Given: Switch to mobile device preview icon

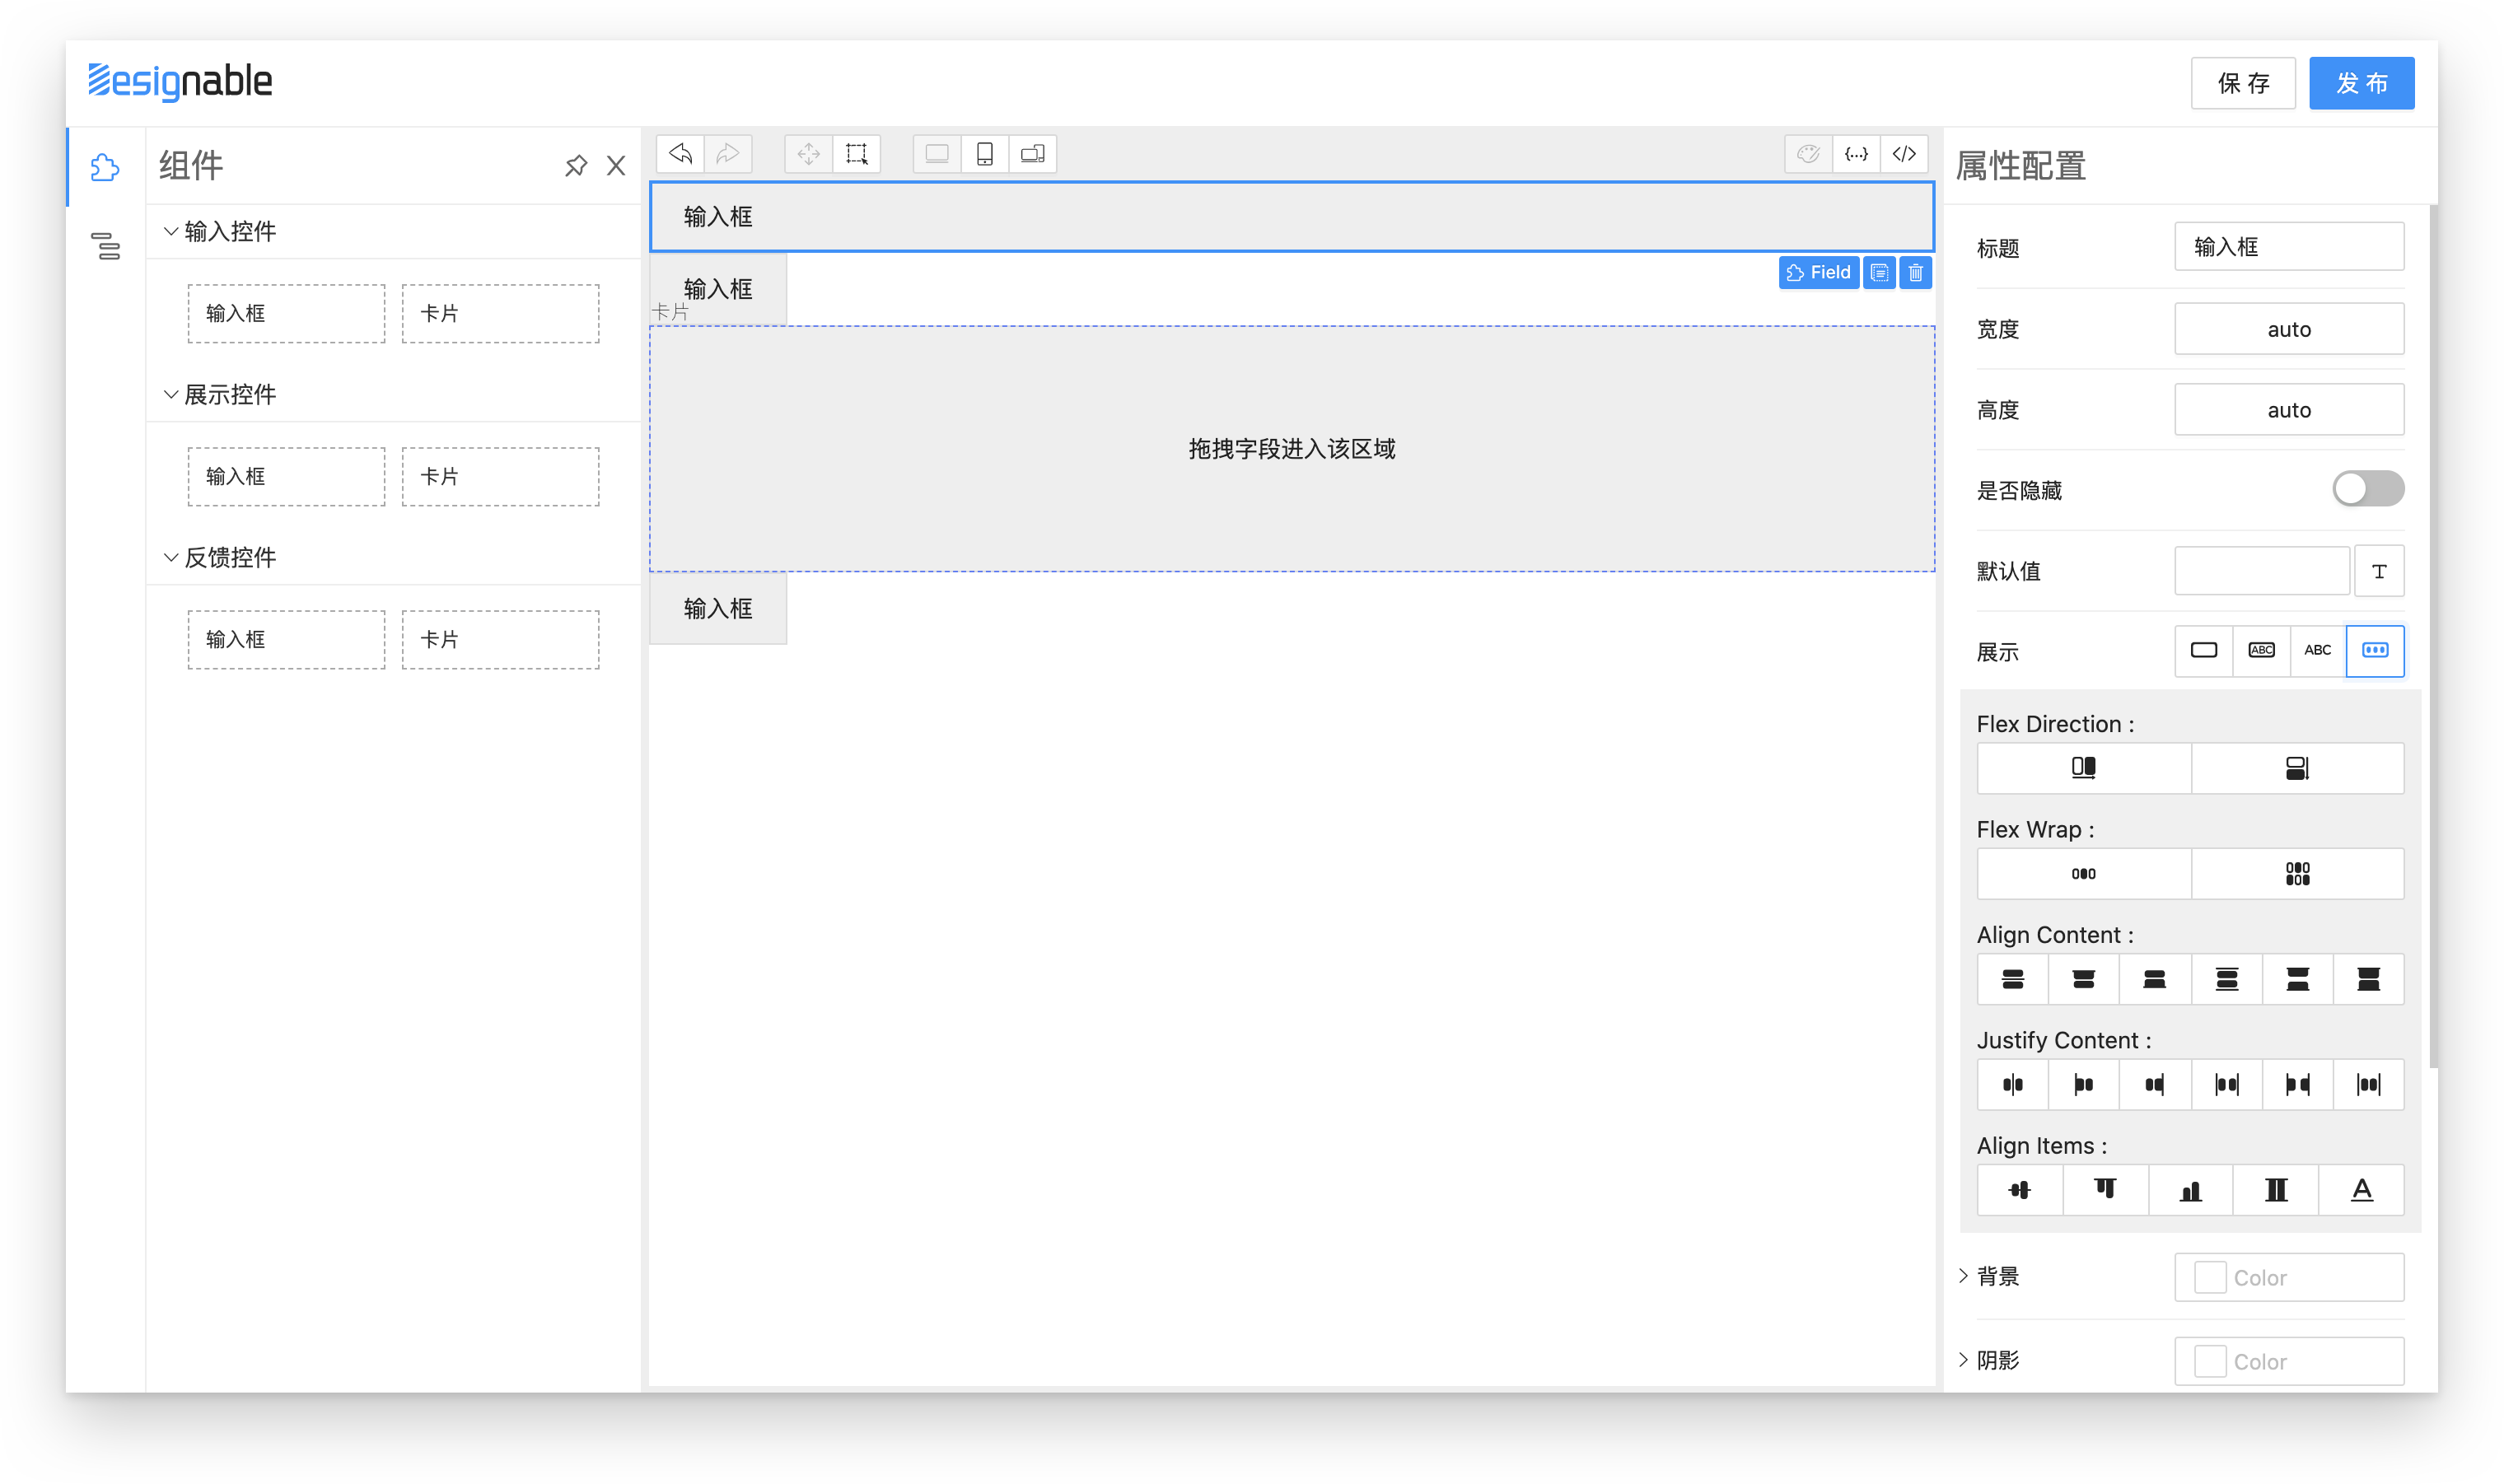Looking at the screenshot, I should click(985, 154).
